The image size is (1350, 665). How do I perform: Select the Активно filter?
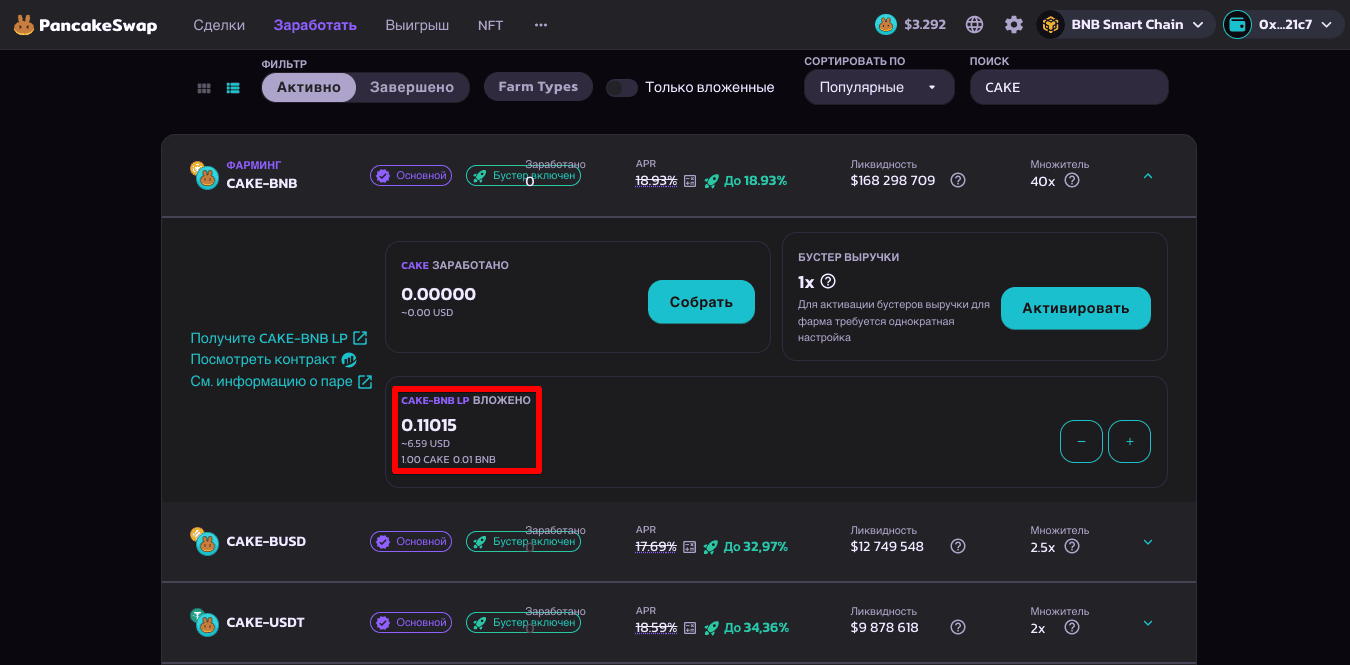309,88
